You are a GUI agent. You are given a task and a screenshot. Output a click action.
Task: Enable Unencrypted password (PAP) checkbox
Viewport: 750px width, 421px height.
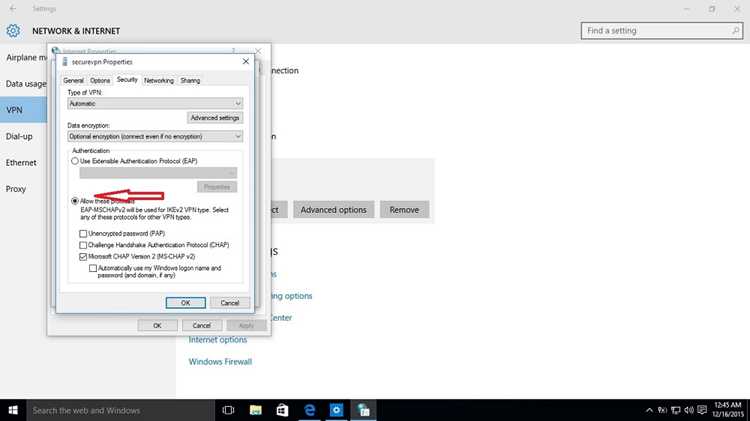pyautogui.click(x=83, y=233)
